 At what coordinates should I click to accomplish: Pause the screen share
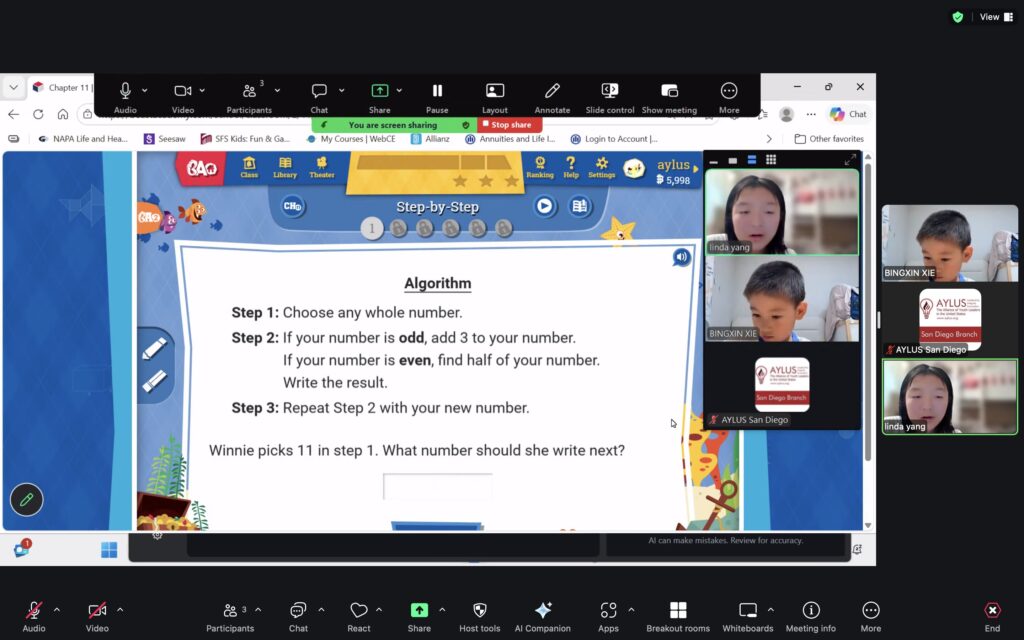point(437,92)
